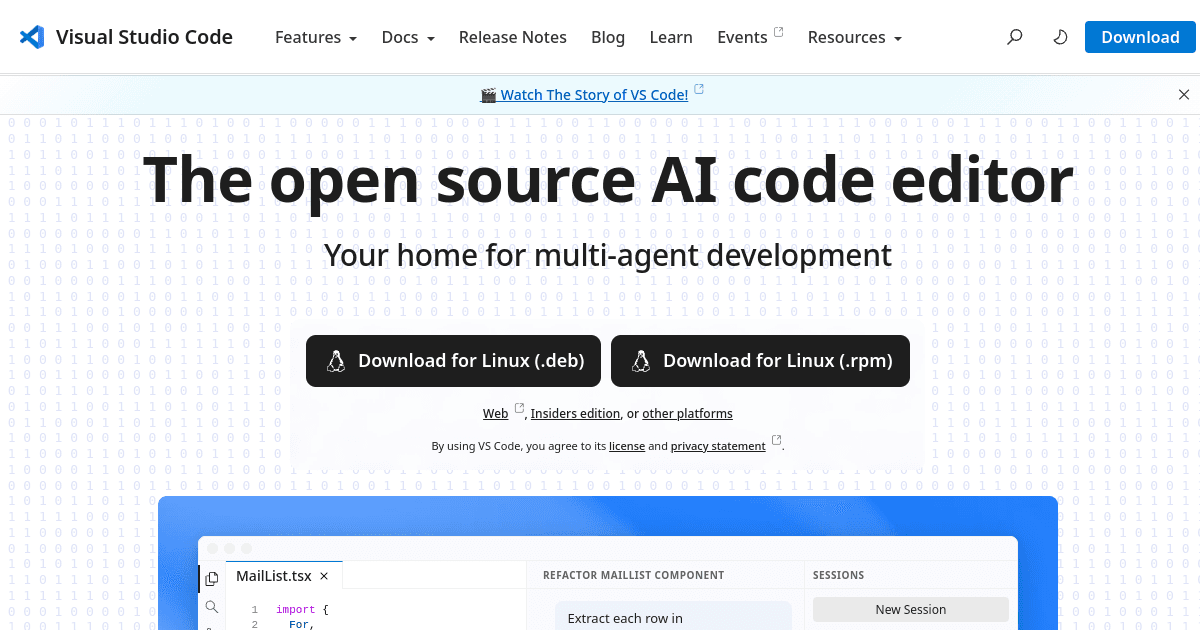This screenshot has height=630, width=1200.
Task: Click the Explorer files icon in editor mockup
Action: tap(211, 578)
